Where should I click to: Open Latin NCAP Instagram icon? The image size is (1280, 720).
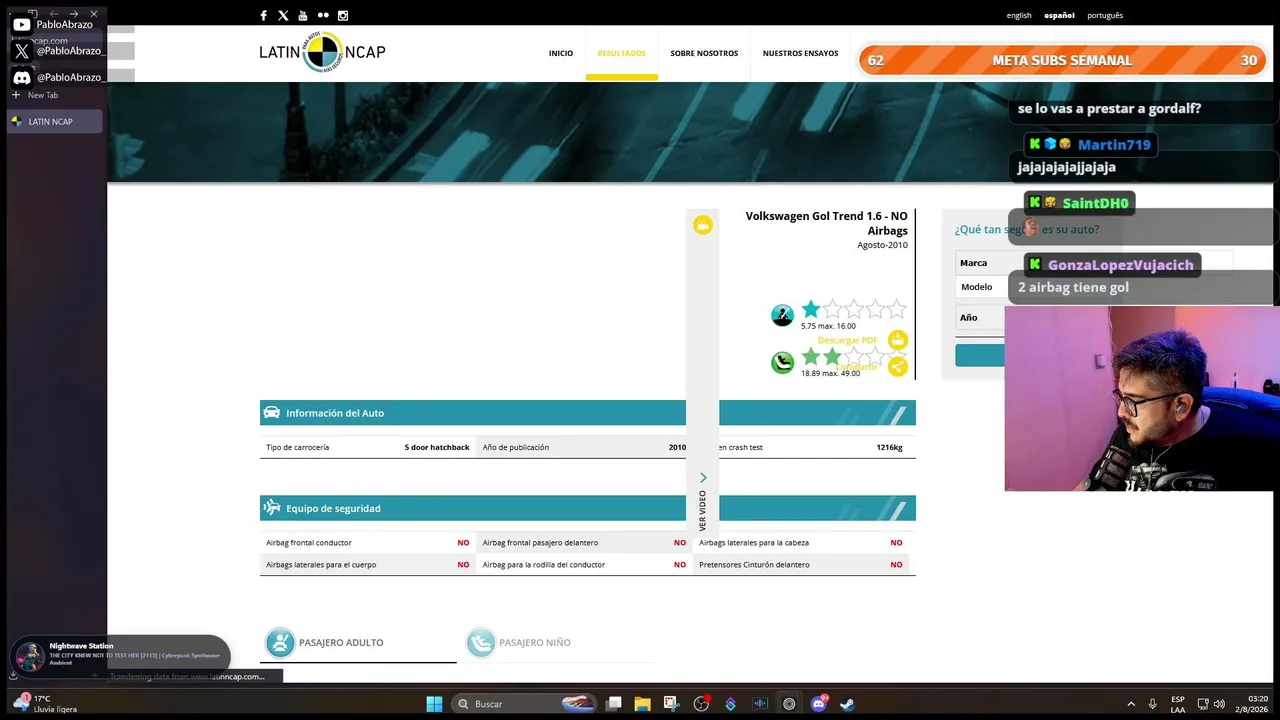(343, 15)
